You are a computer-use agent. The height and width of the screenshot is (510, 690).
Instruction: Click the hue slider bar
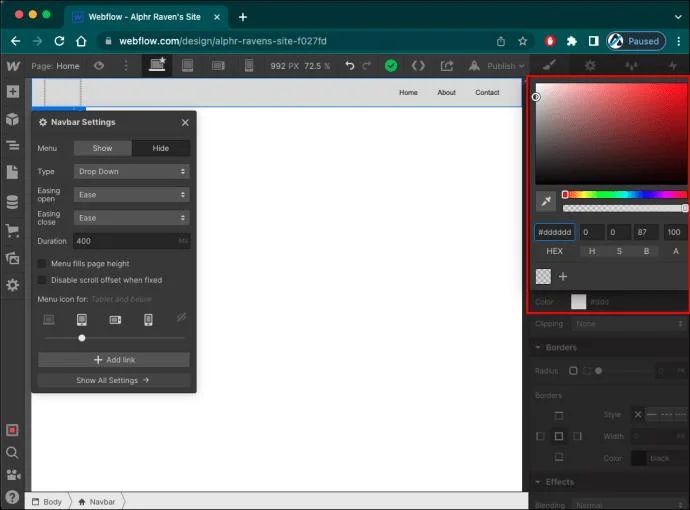pos(625,194)
